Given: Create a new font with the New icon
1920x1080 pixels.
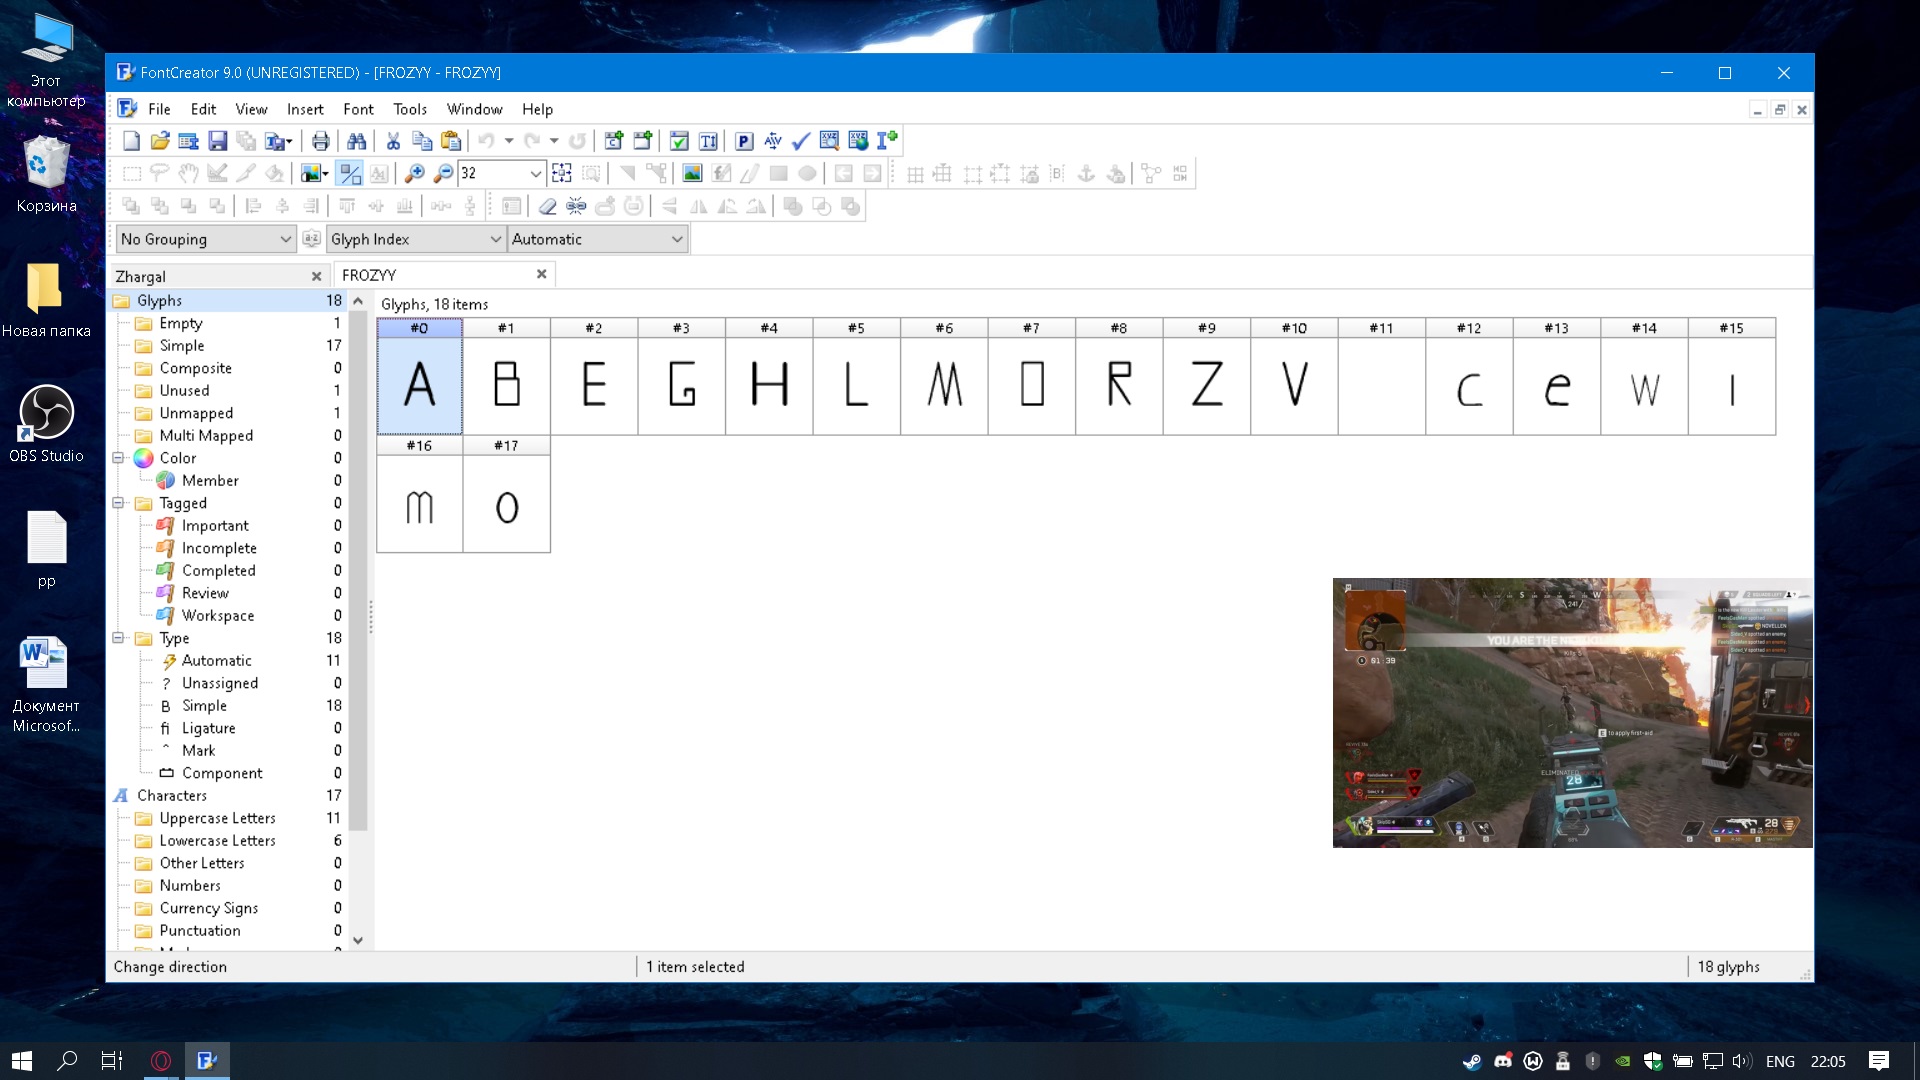Looking at the screenshot, I should pyautogui.click(x=131, y=141).
